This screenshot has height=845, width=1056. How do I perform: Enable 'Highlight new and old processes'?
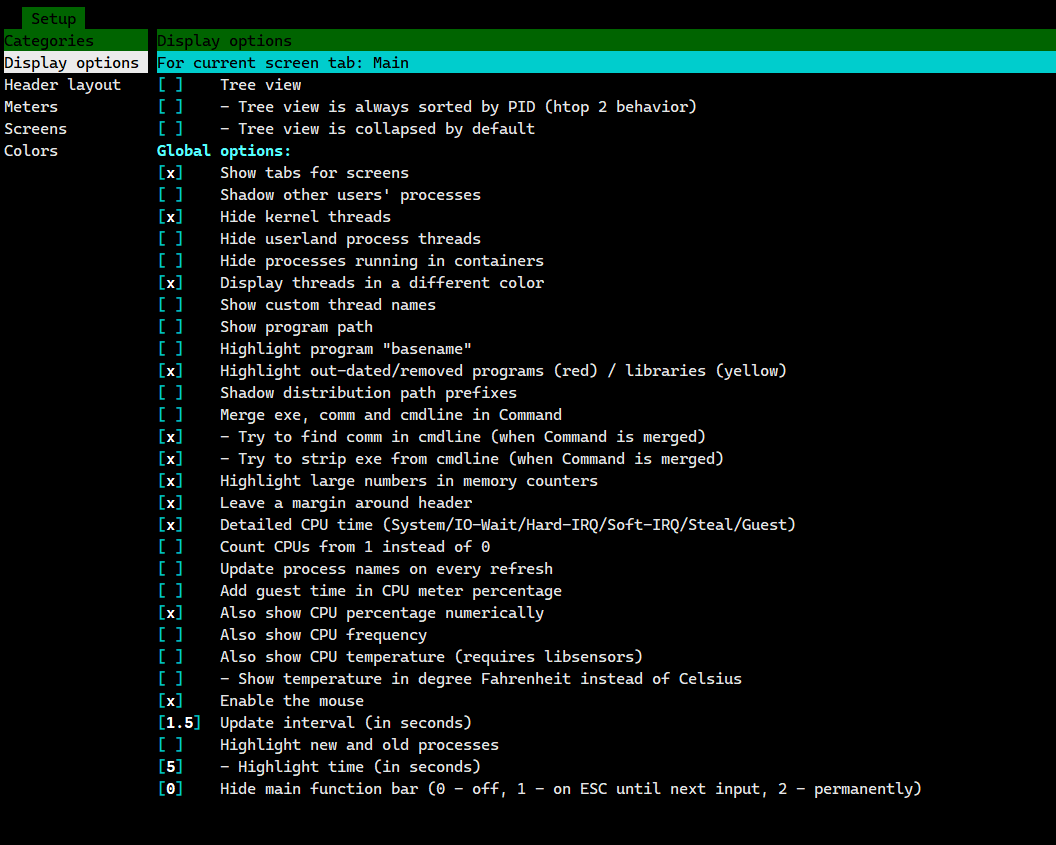[170, 745]
